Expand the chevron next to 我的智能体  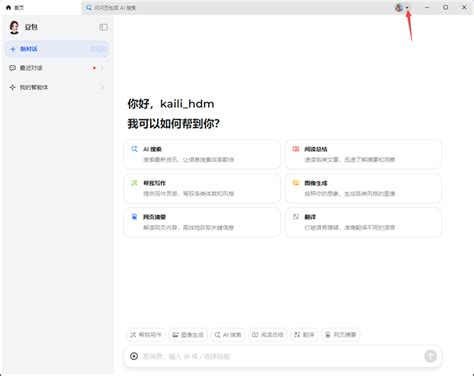[x=102, y=87]
